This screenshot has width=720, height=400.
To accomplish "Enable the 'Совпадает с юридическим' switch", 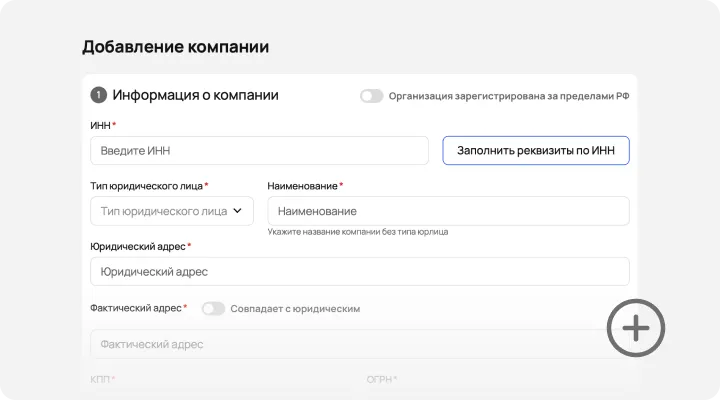I will pyautogui.click(x=213, y=309).
